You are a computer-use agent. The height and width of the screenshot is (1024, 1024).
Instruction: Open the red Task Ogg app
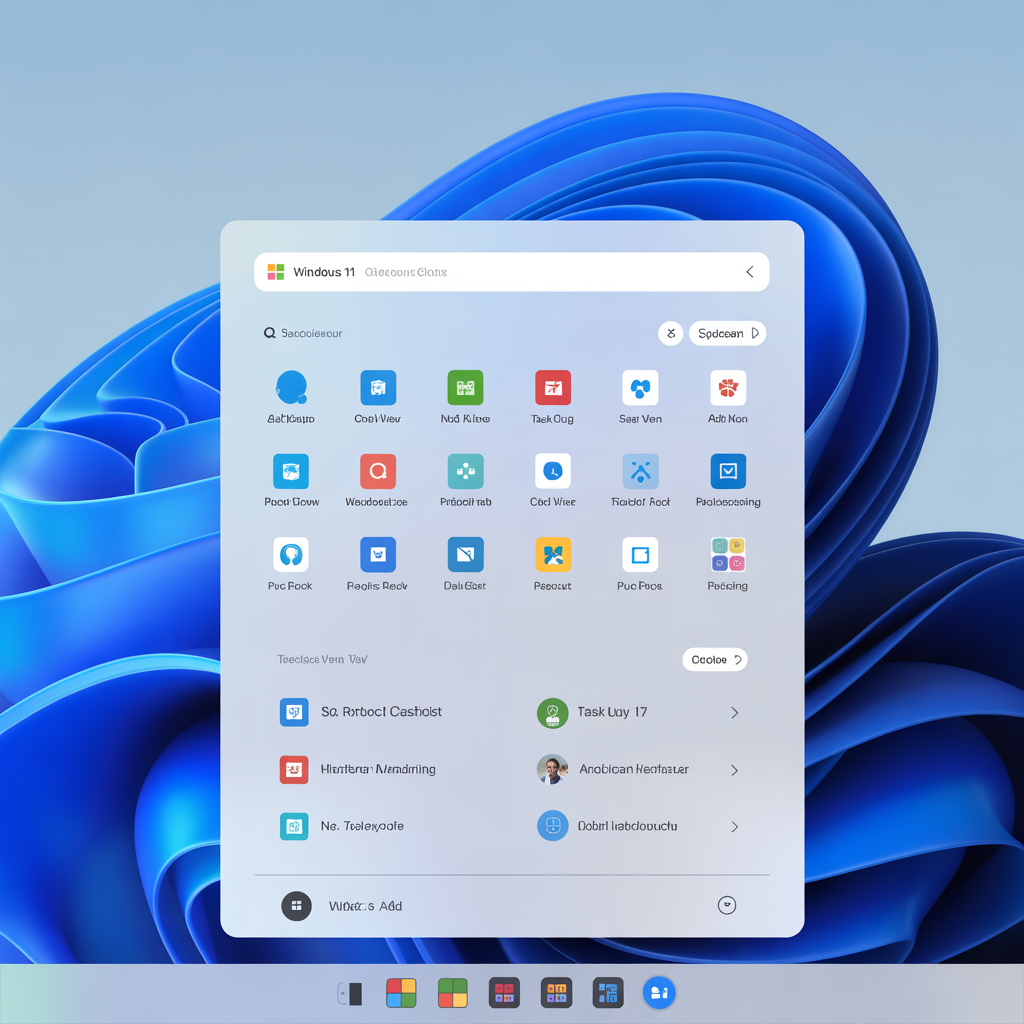coord(552,390)
